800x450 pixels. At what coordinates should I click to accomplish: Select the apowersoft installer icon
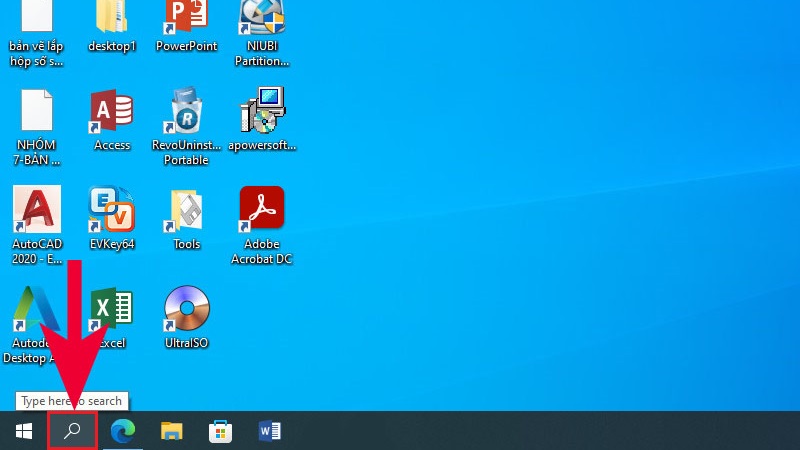(x=262, y=110)
